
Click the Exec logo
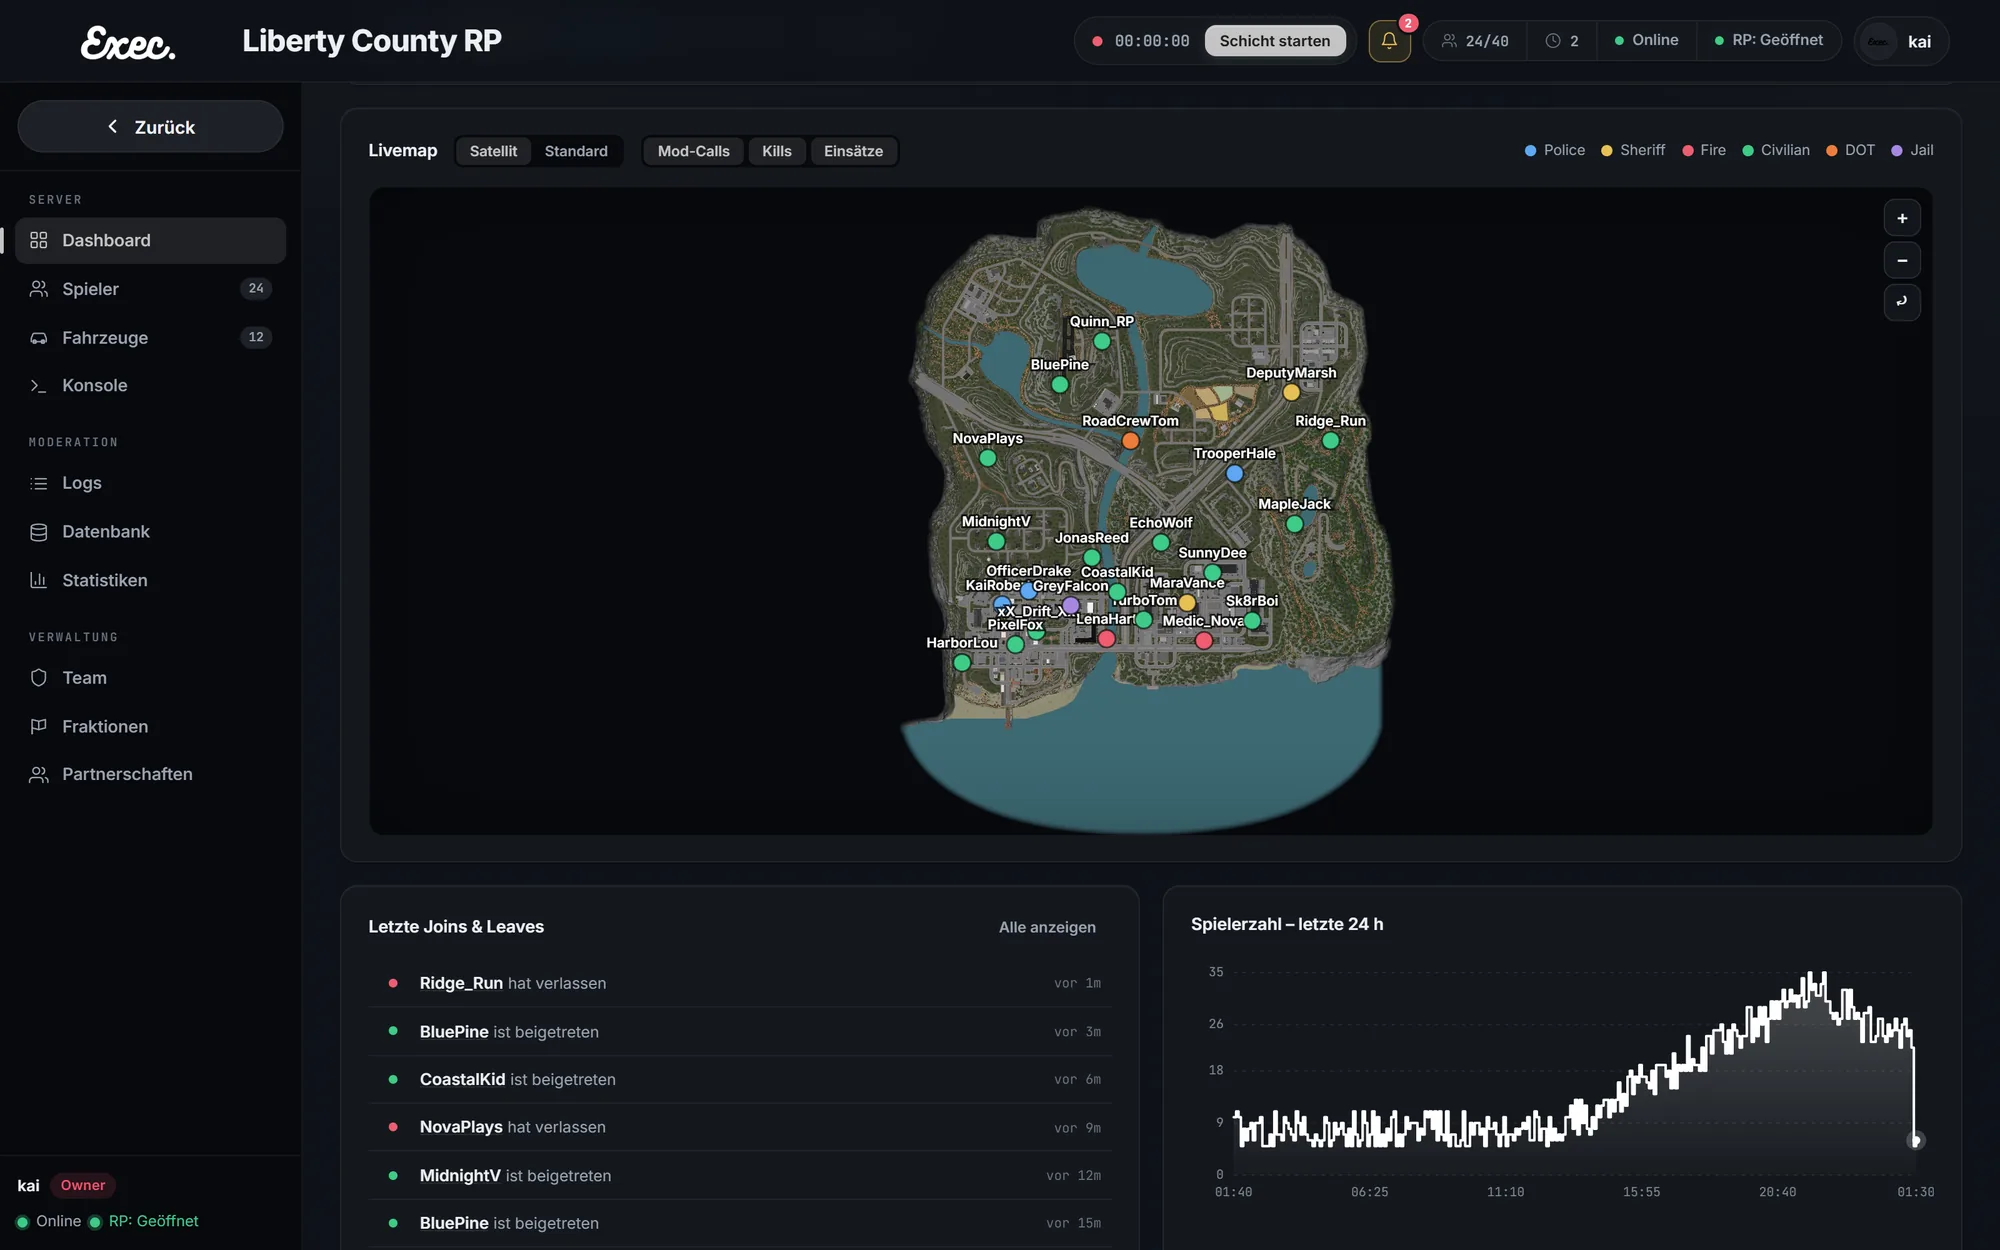[x=128, y=42]
